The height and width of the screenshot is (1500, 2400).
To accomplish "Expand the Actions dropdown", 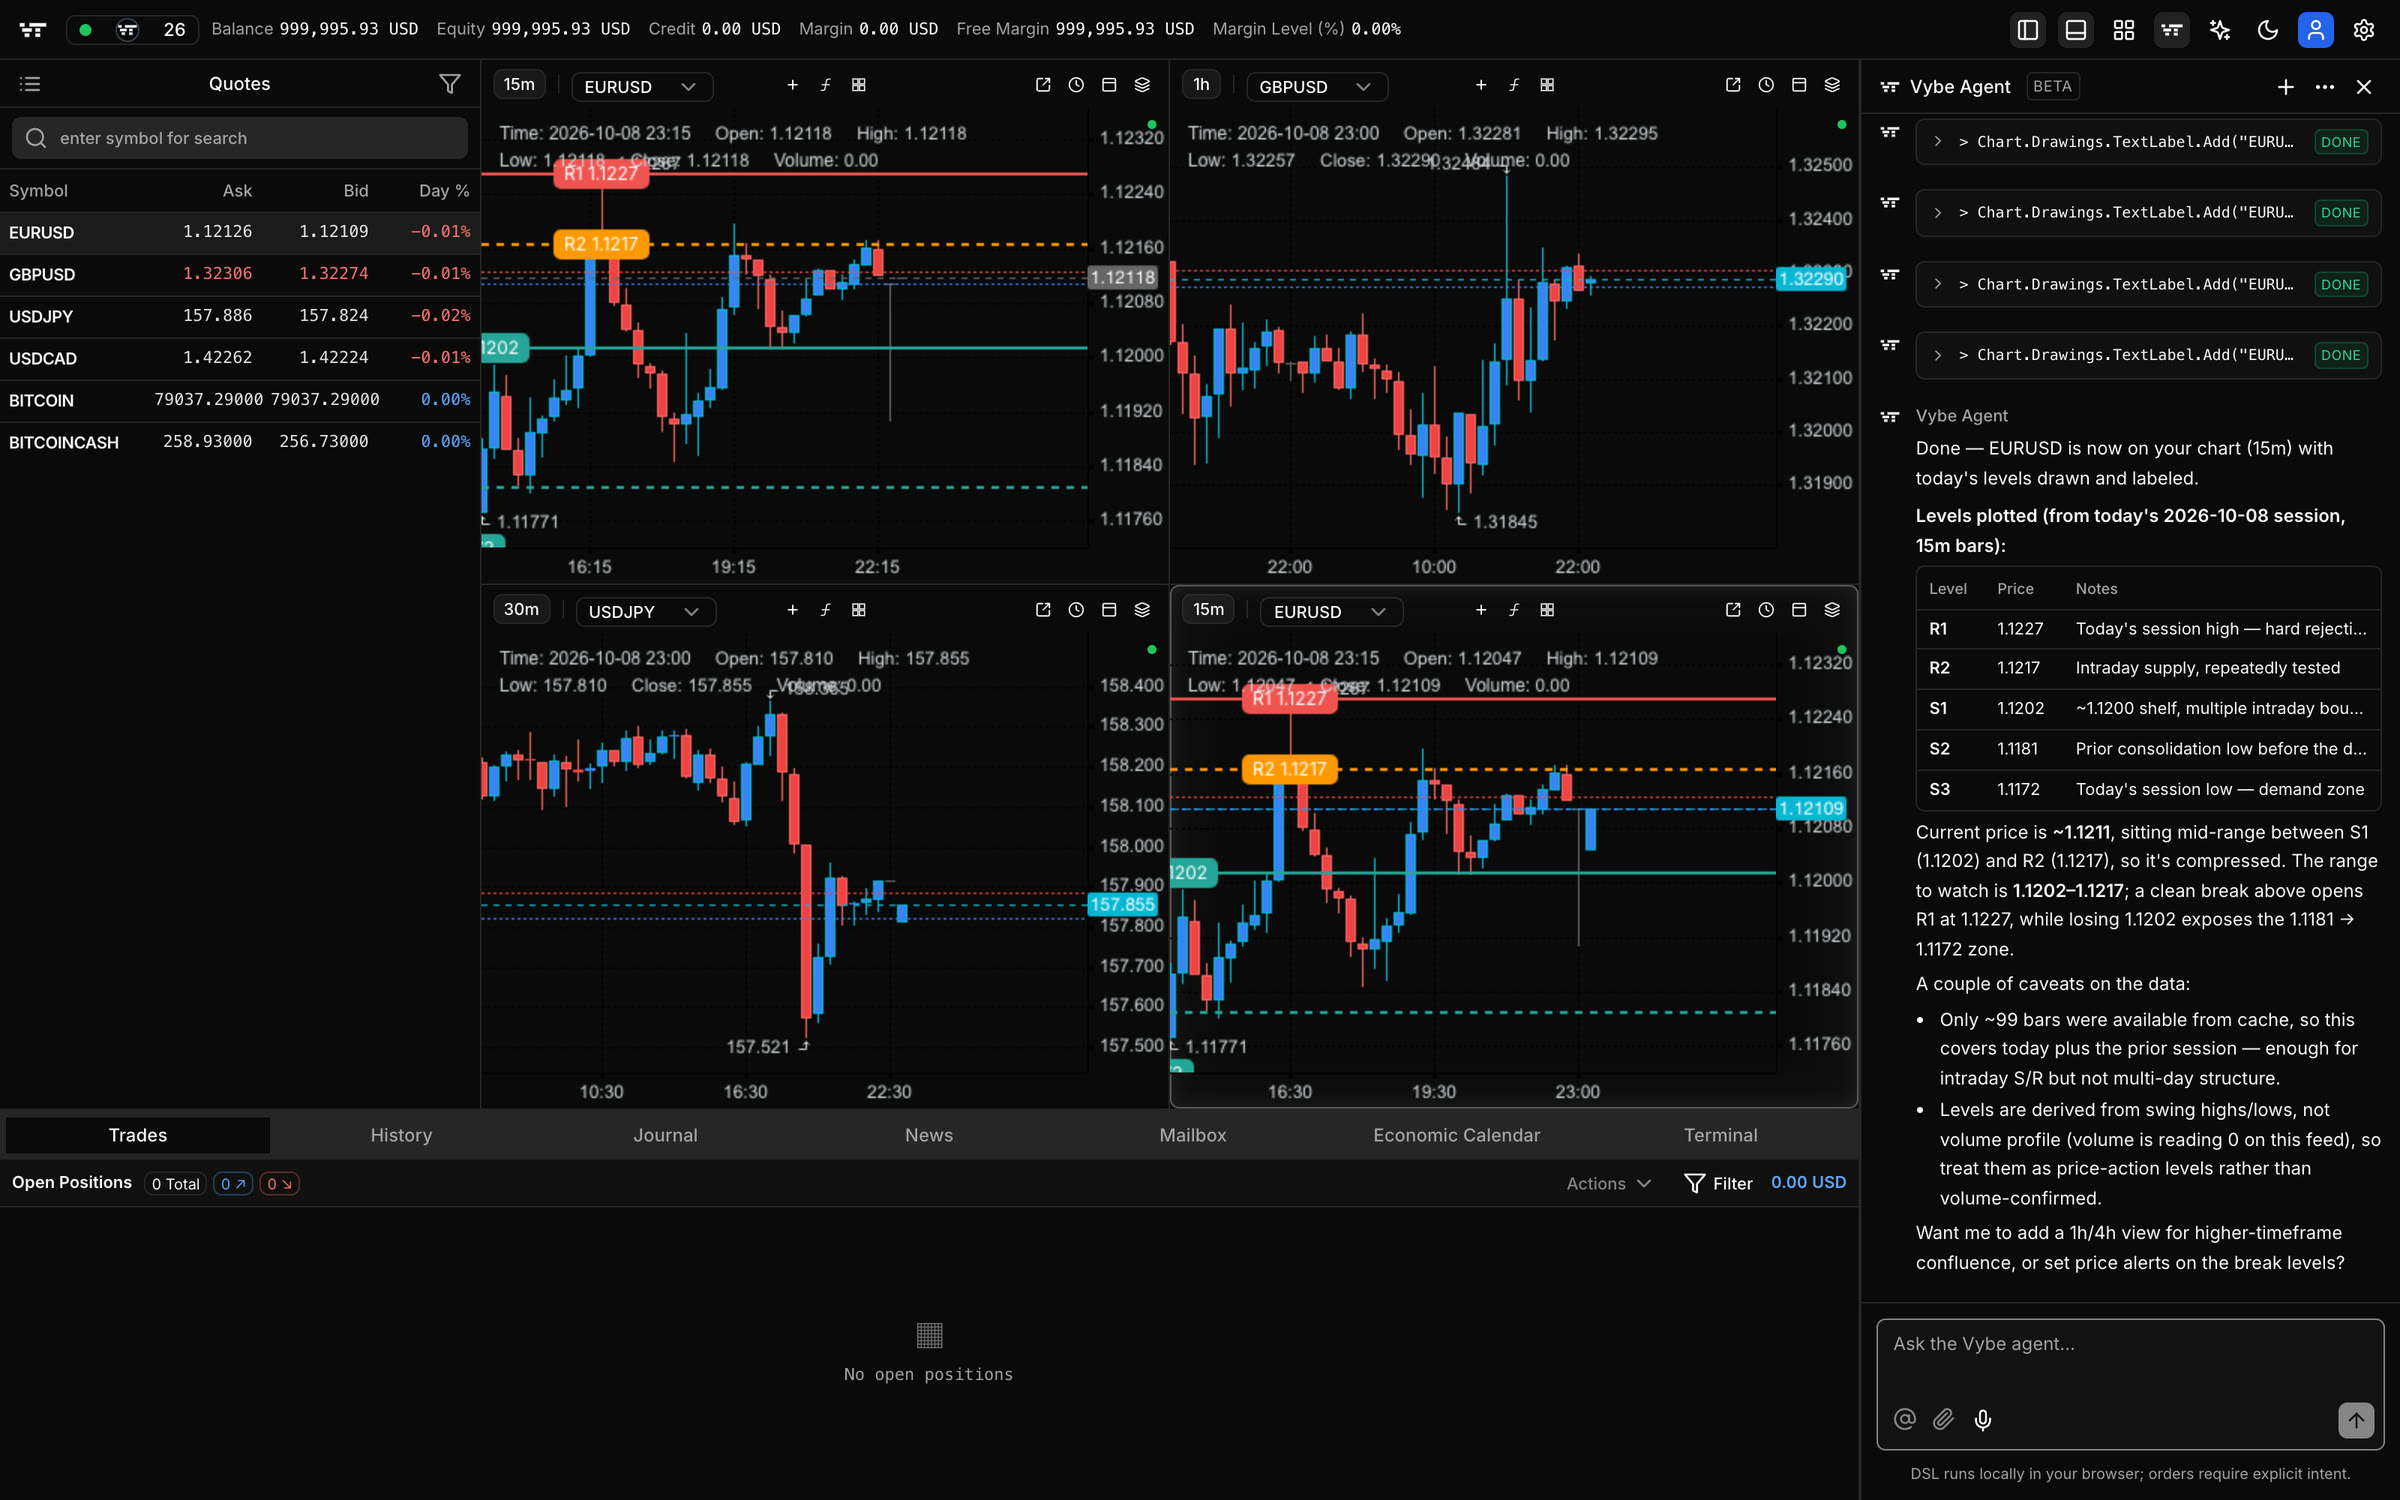I will tap(1608, 1184).
